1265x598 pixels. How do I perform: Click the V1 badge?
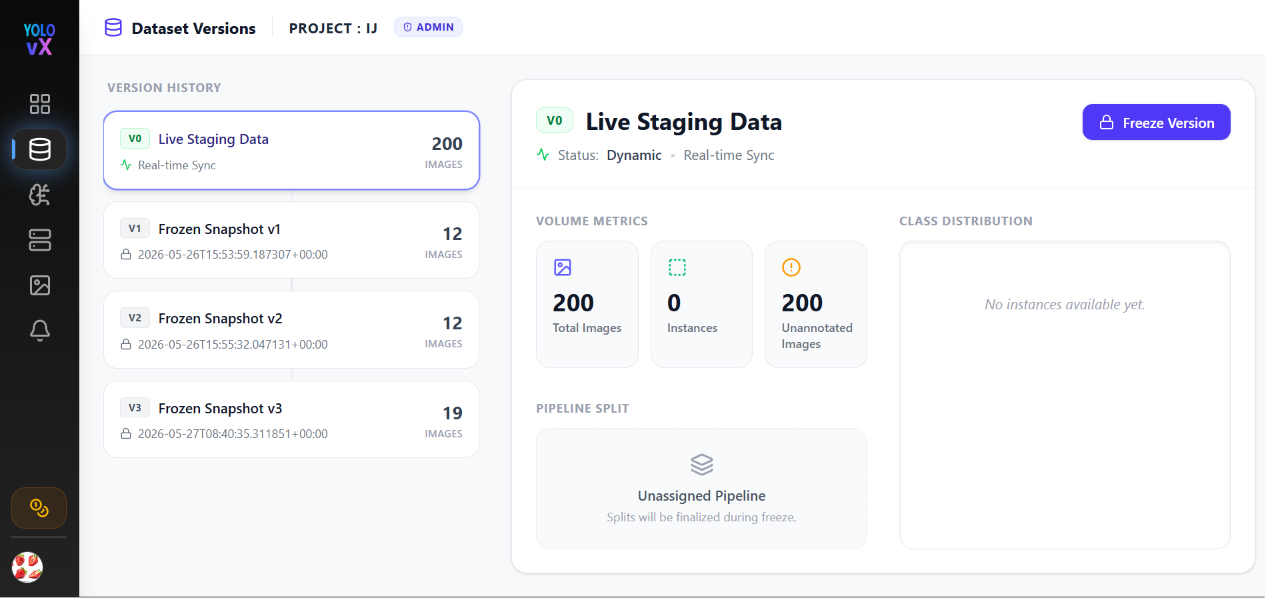pyautogui.click(x=135, y=228)
